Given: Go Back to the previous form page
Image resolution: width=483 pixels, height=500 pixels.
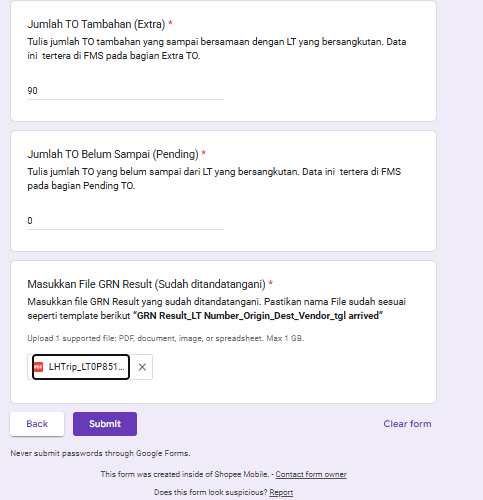Looking at the screenshot, I should (x=37, y=424).
